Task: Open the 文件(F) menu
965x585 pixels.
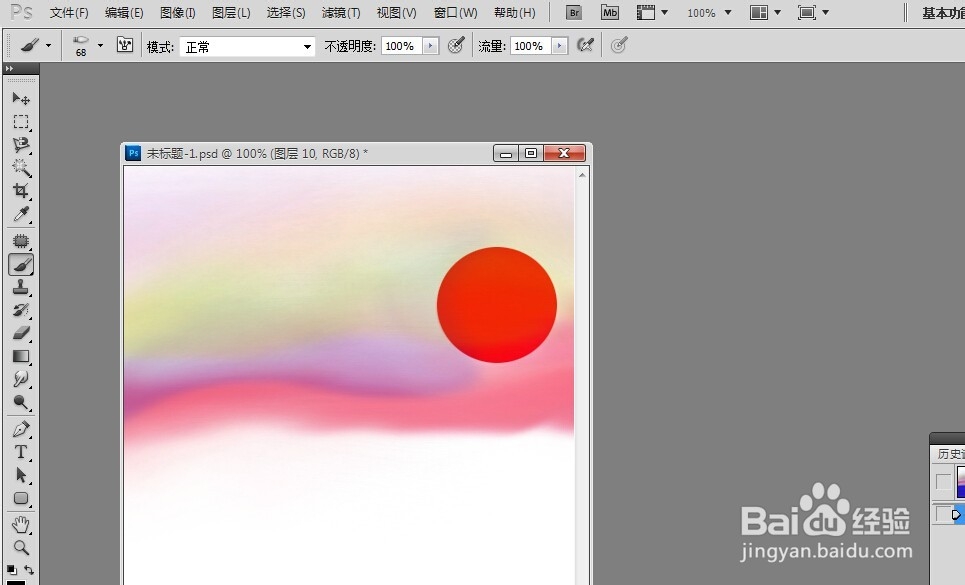Action: pyautogui.click(x=69, y=13)
